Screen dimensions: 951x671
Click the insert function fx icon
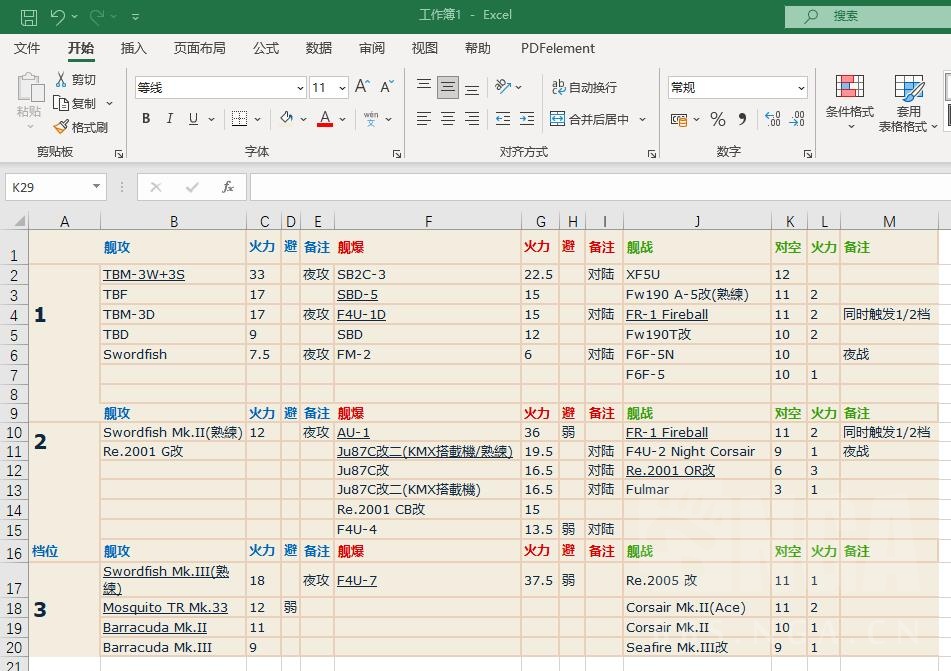(227, 187)
